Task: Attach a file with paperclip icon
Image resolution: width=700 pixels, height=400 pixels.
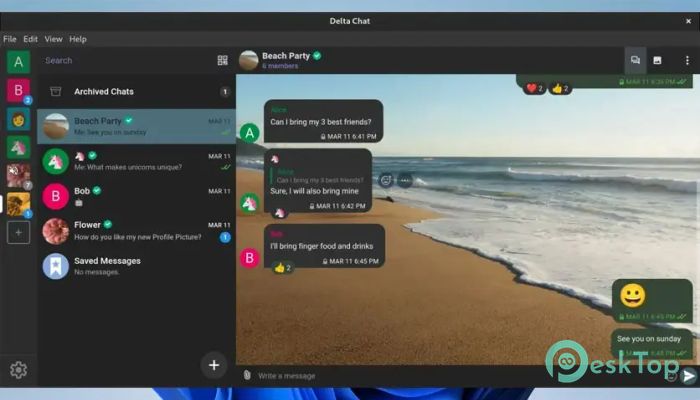Action: click(247, 375)
